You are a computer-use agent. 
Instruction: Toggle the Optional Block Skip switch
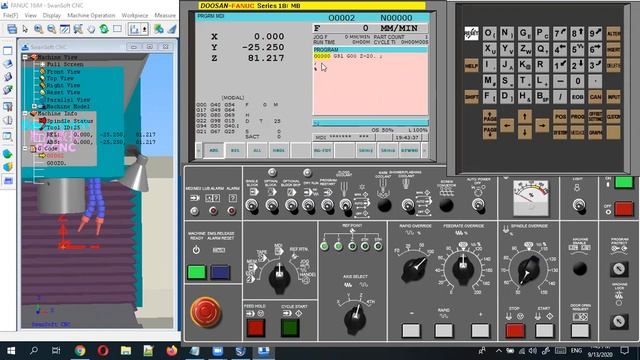point(291,205)
